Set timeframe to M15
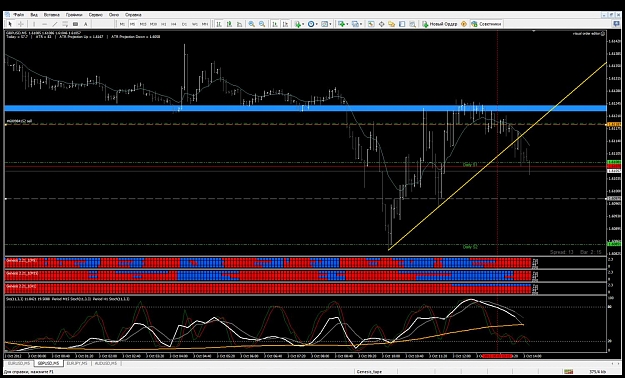Image resolution: width=625 pixels, height=378 pixels. pyautogui.click(x=143, y=24)
